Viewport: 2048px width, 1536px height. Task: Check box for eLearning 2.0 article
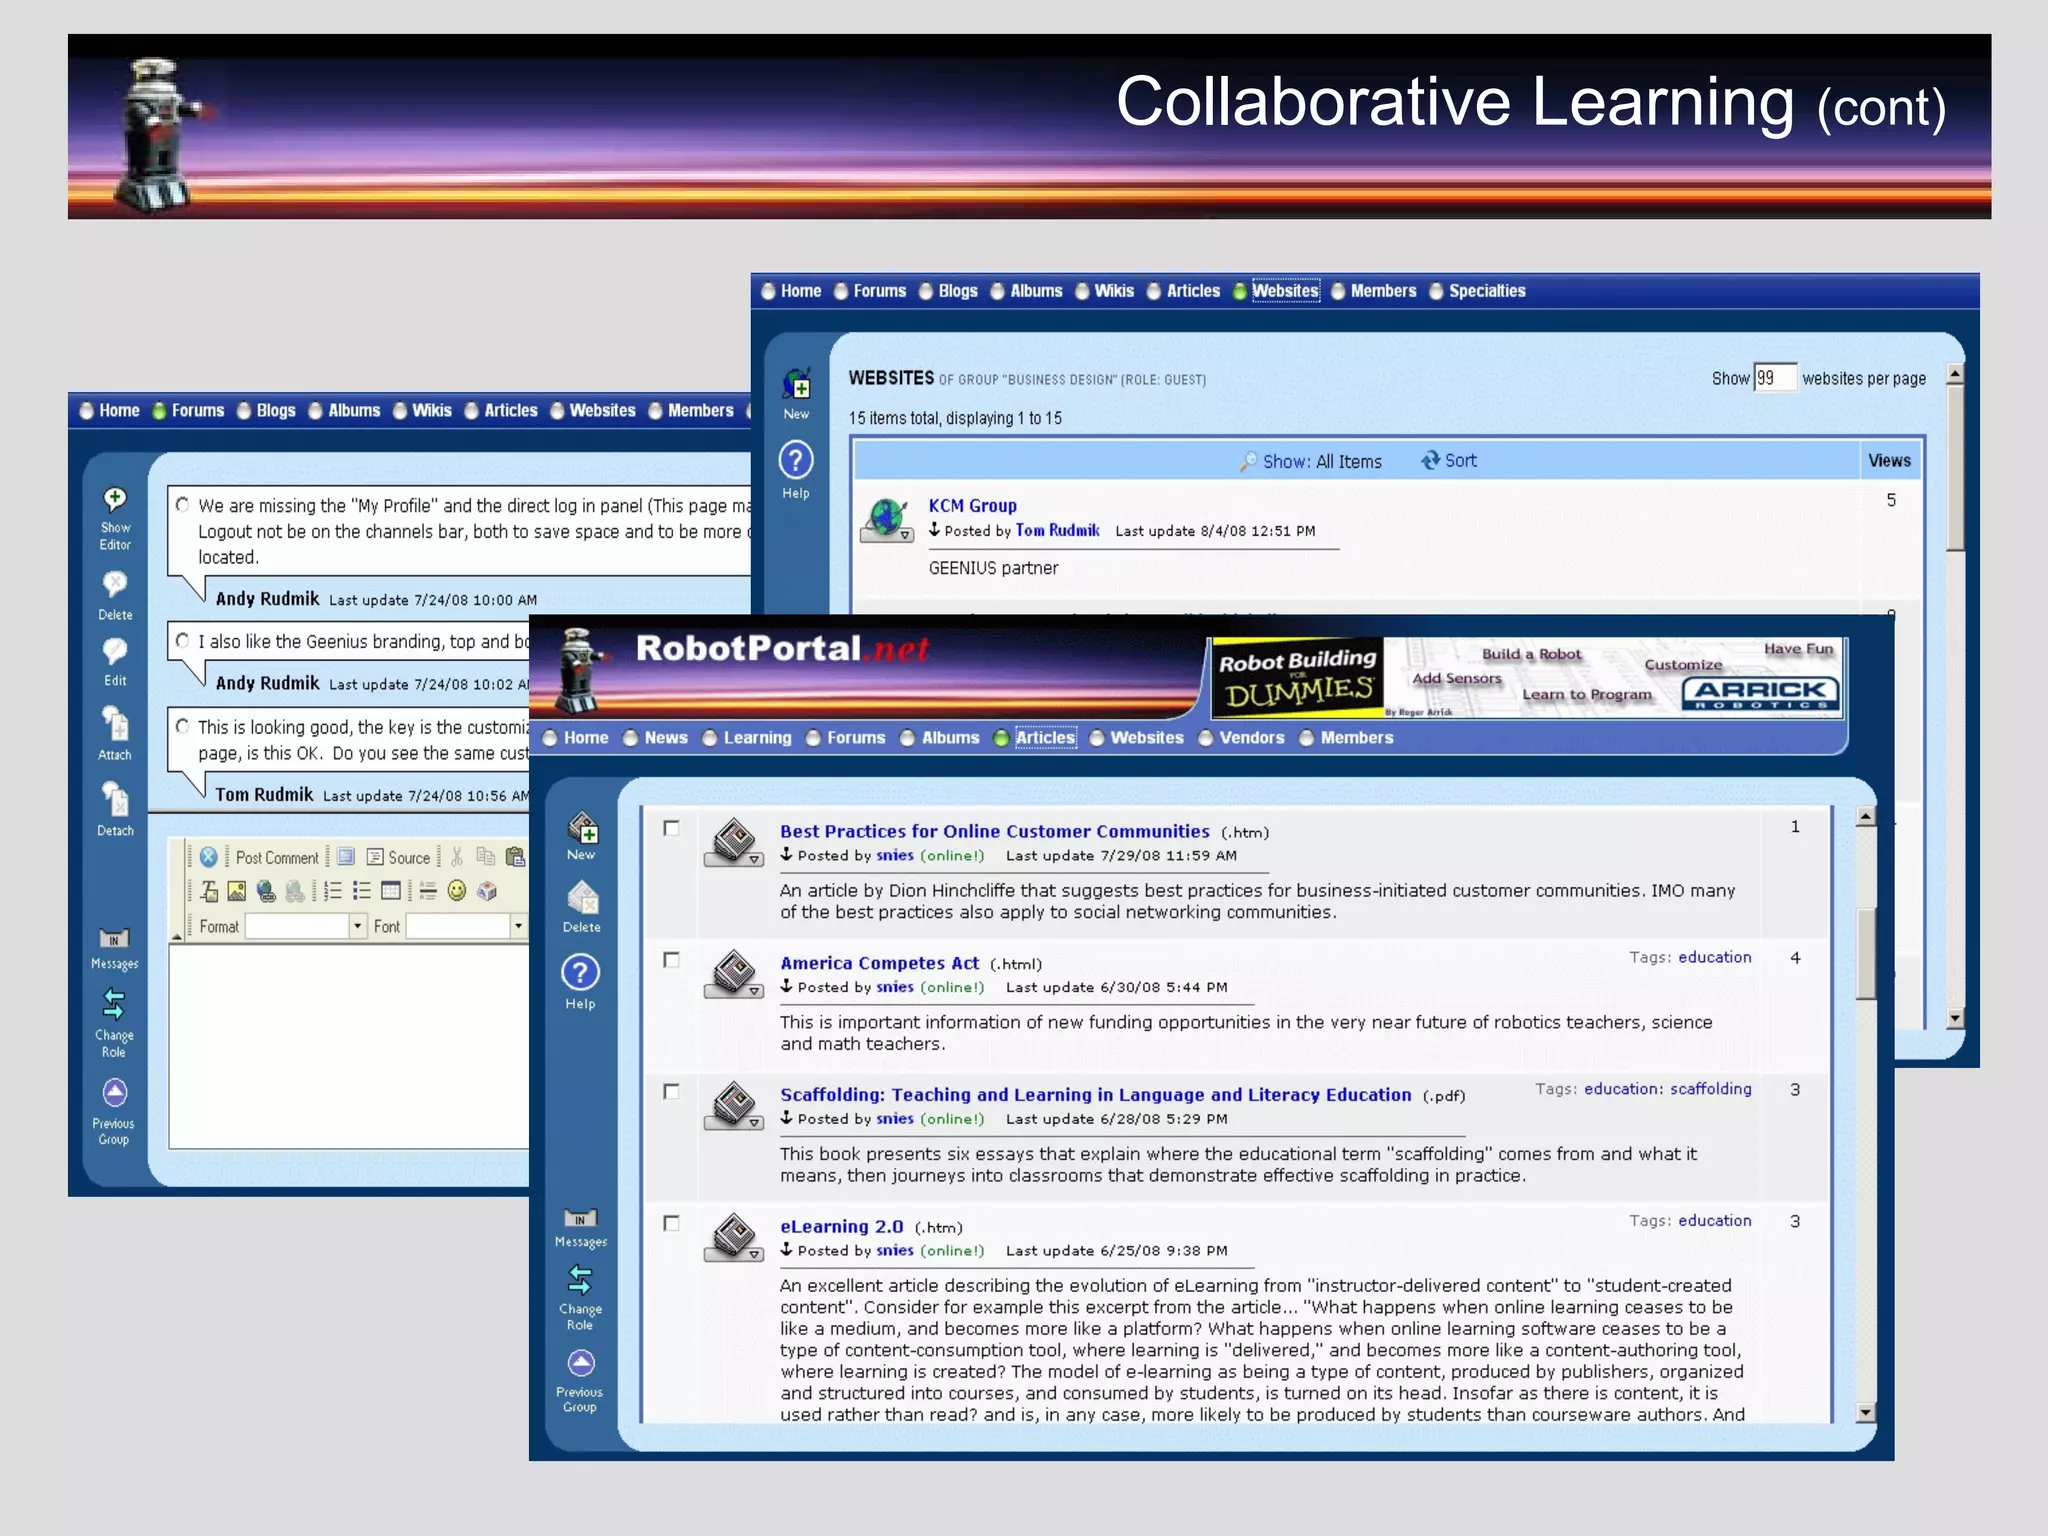tap(671, 1224)
